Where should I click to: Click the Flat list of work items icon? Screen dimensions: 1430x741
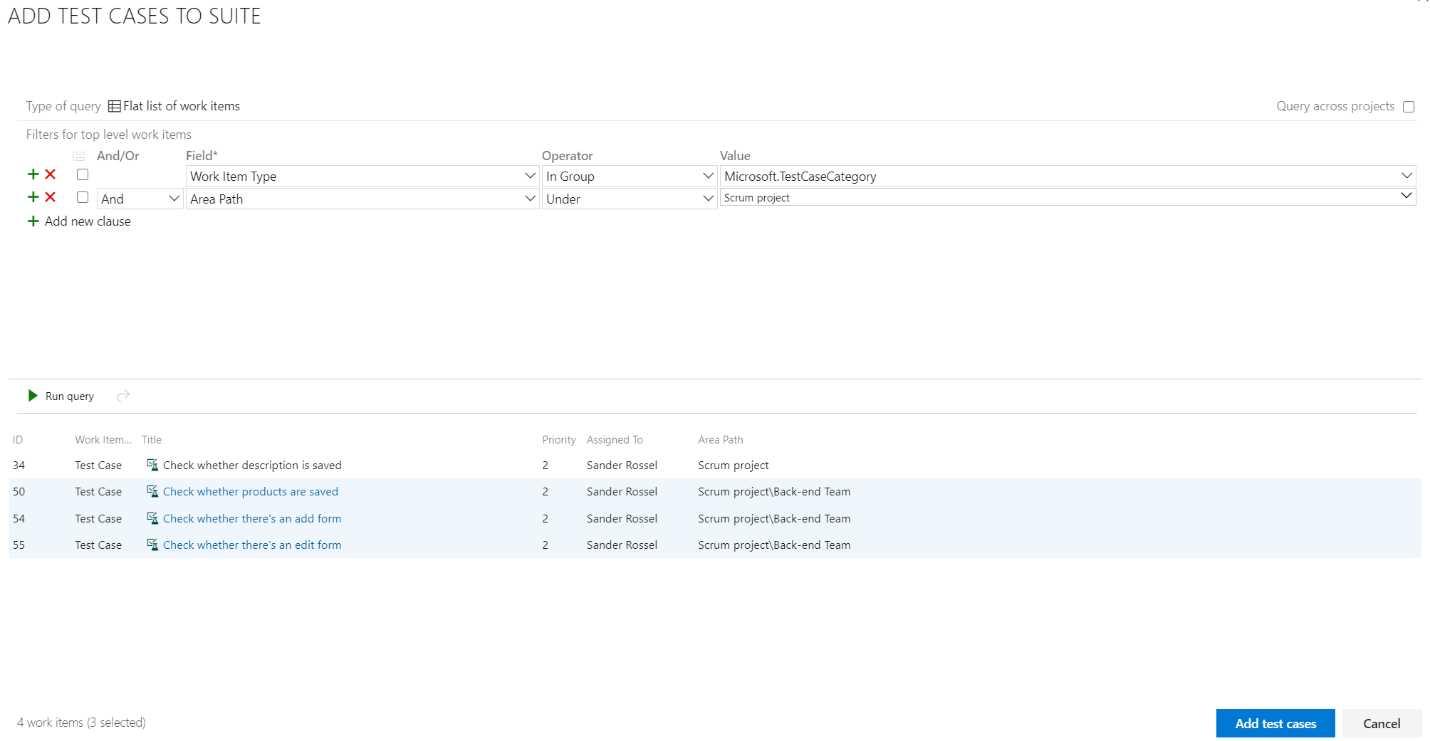coord(115,105)
